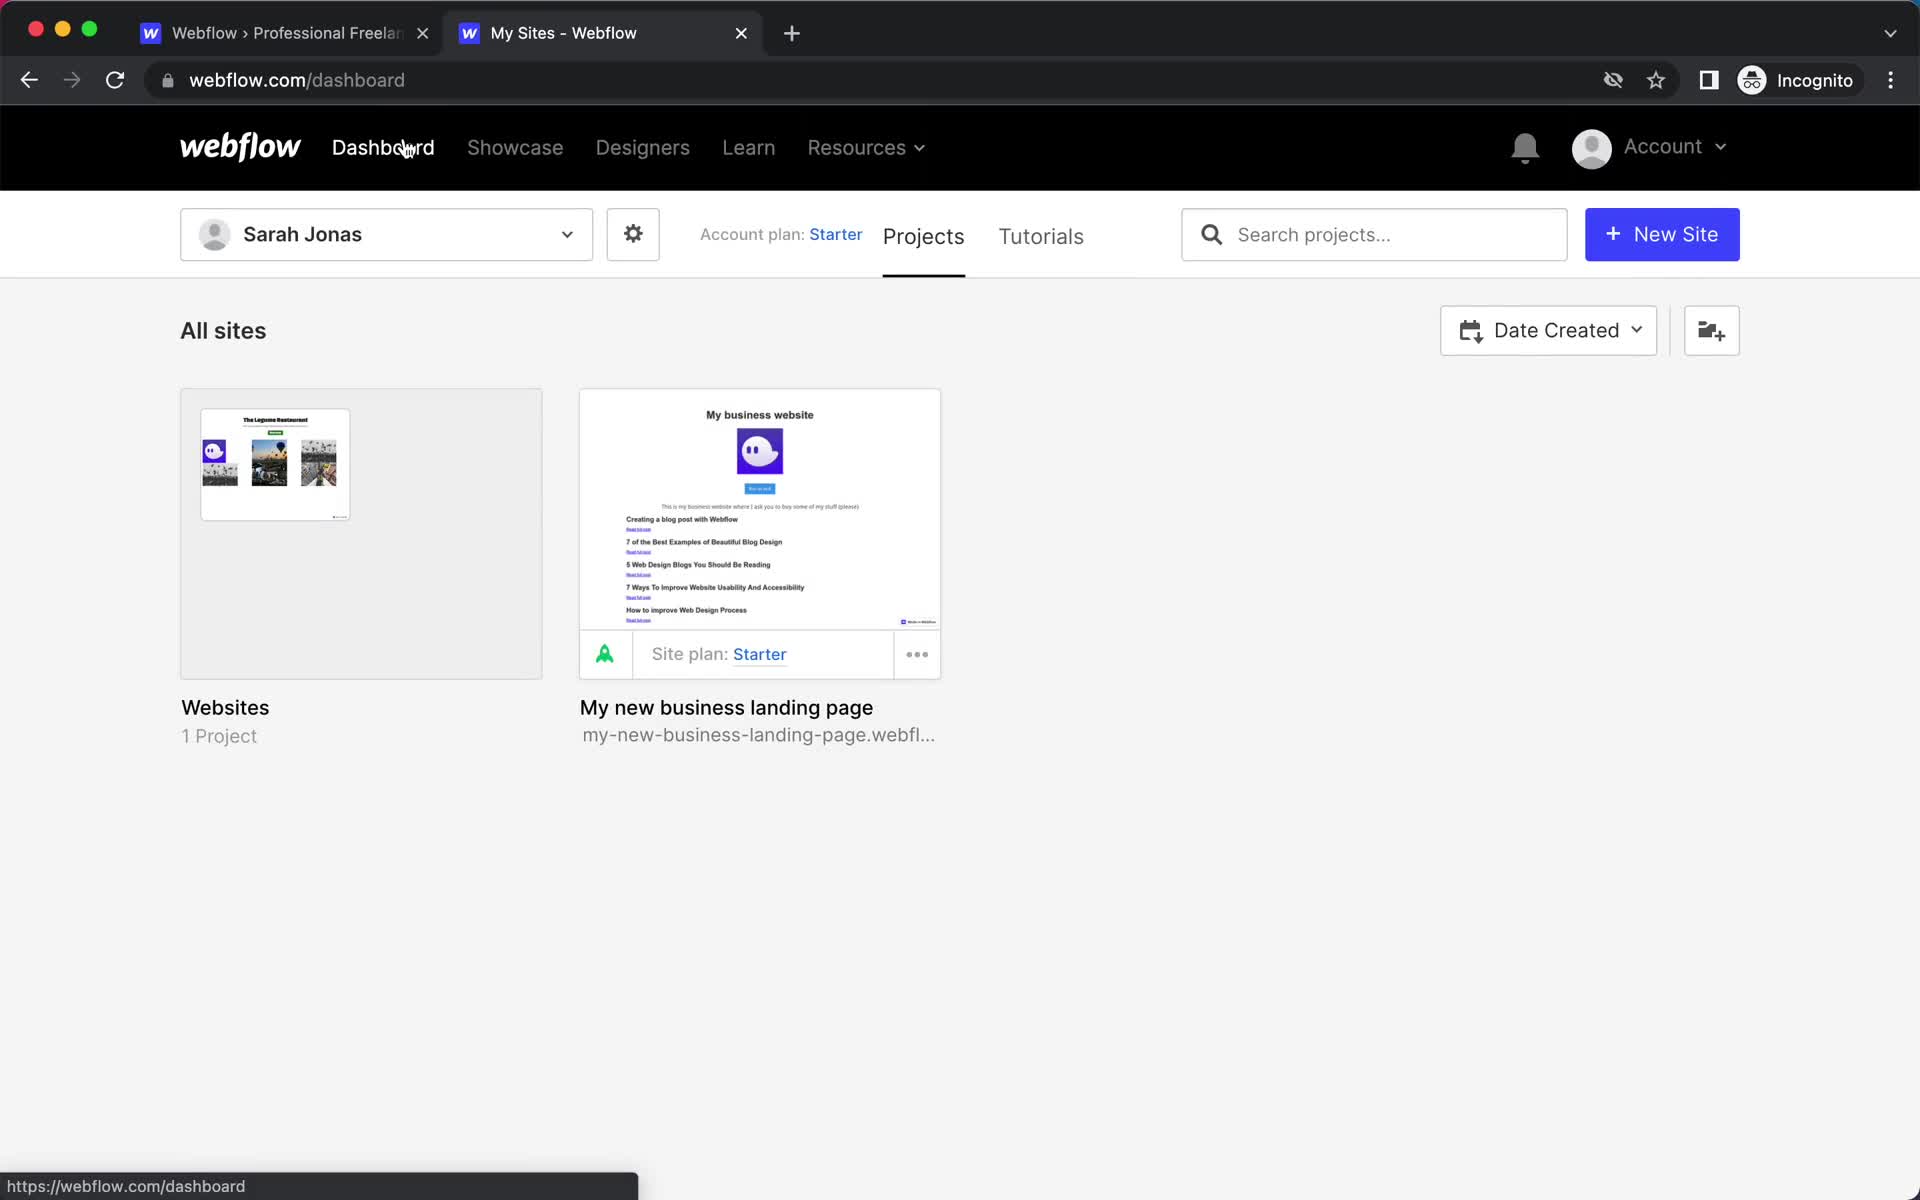Select the Tutorials tab

(1041, 236)
